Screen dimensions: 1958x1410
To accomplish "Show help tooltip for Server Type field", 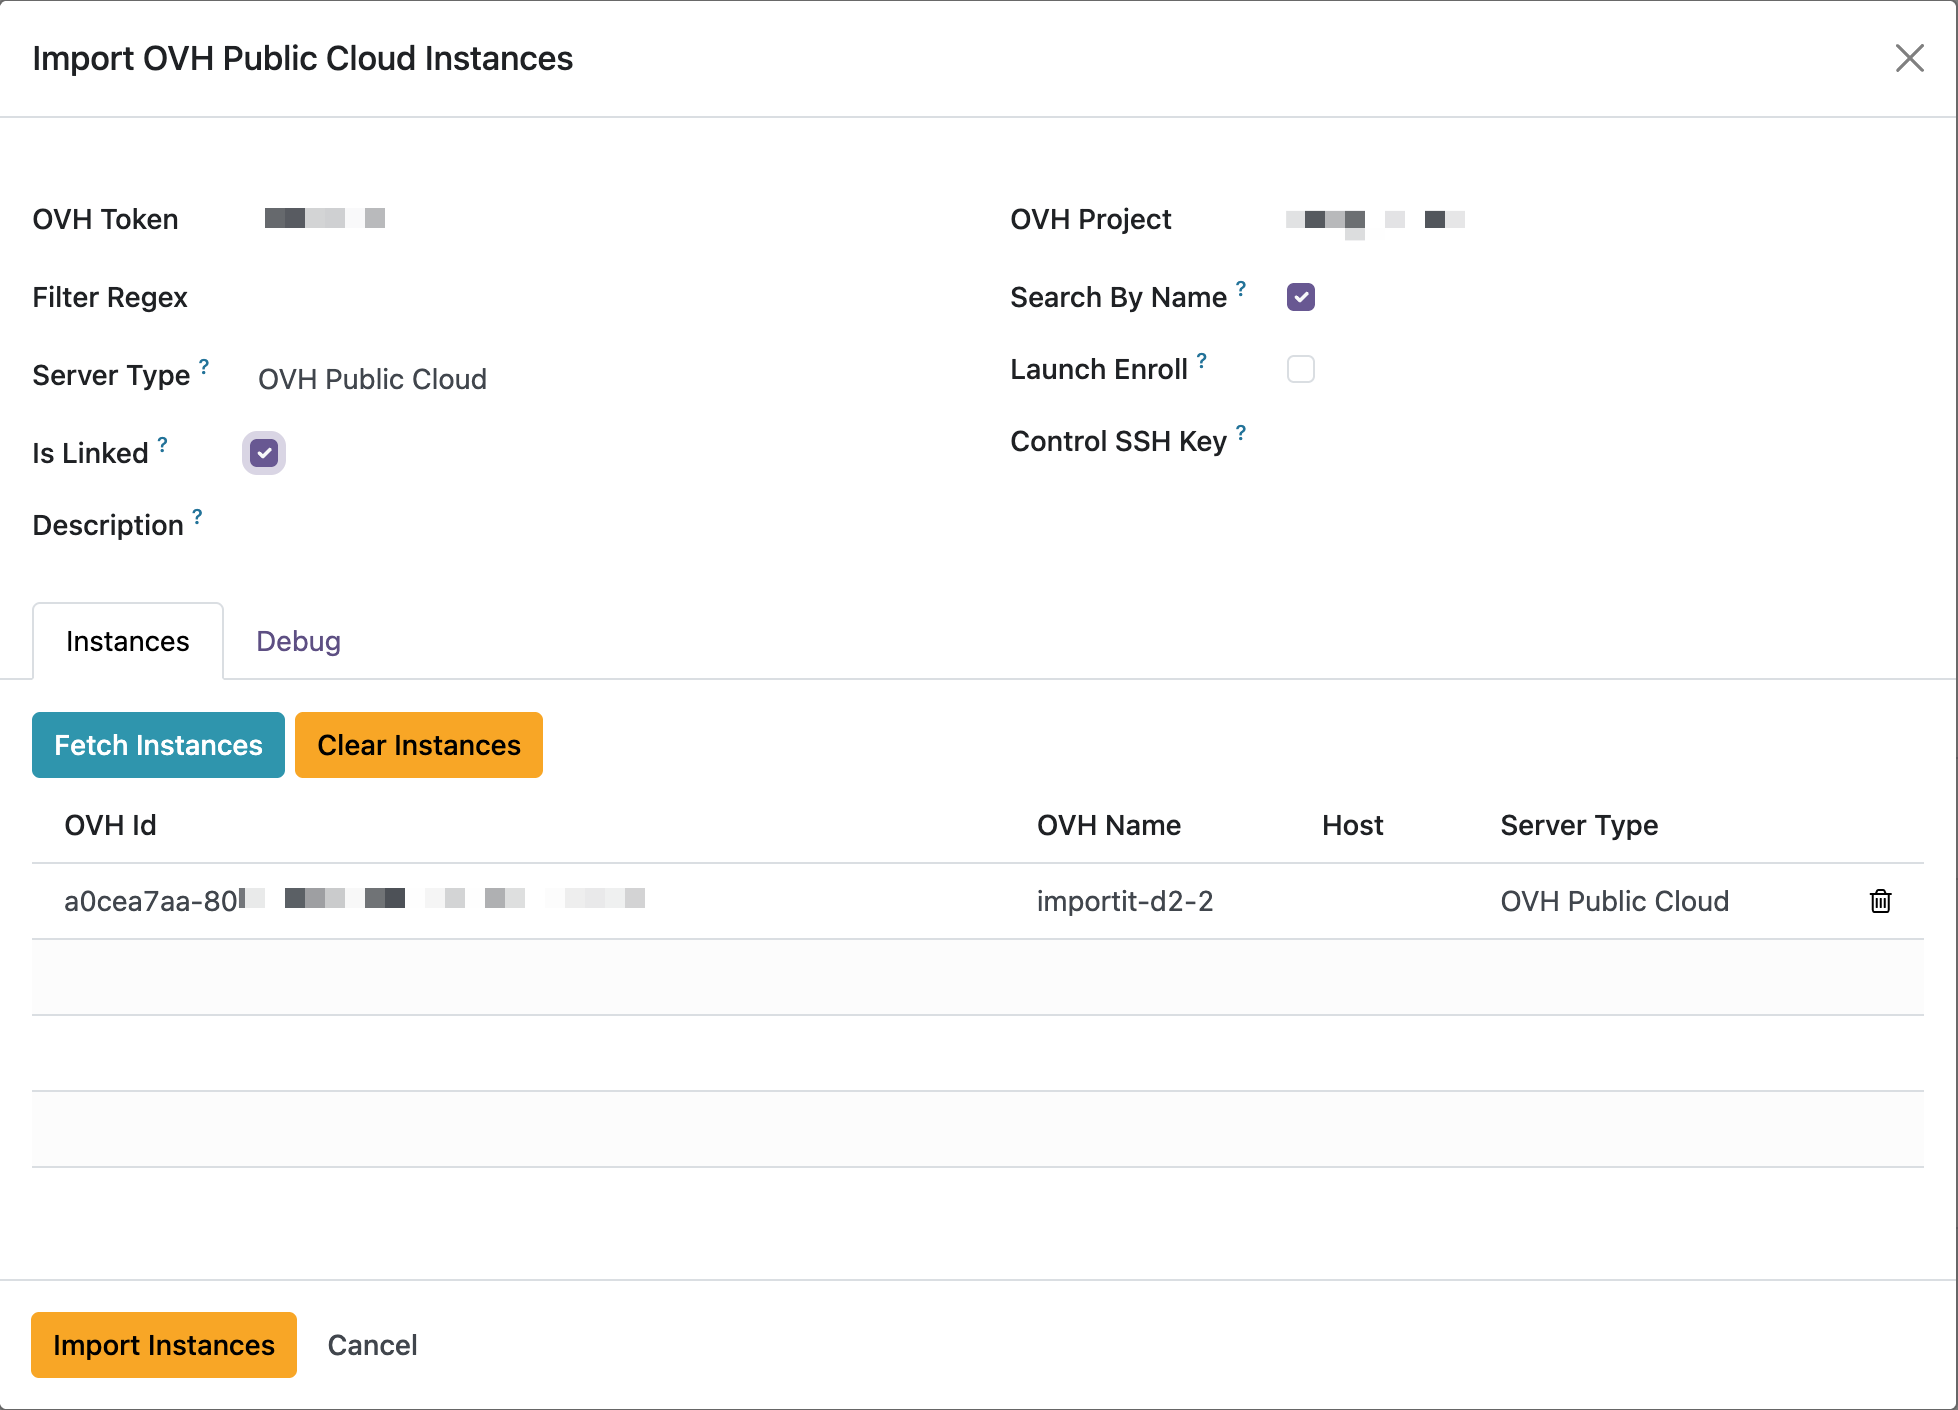I will coord(204,366).
